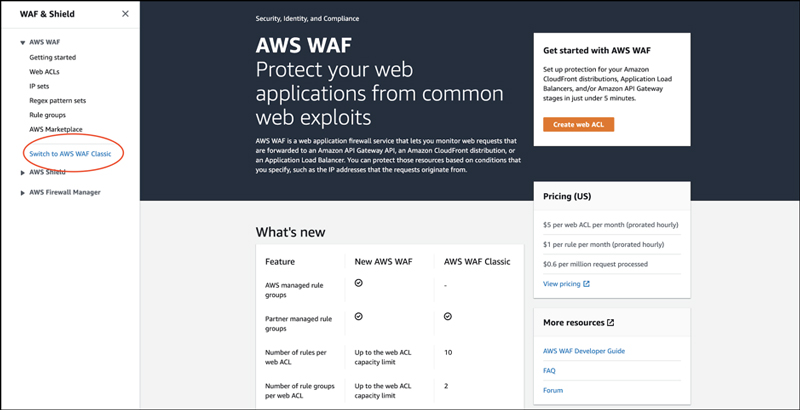Expand the AWS Firewall Manager section
The height and width of the screenshot is (410, 800).
click(x=22, y=192)
